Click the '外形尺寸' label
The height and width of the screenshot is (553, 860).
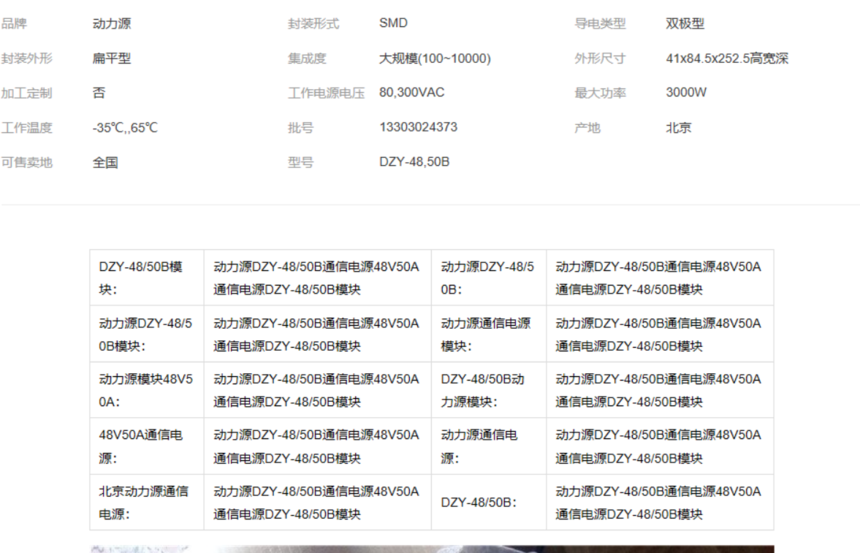pyautogui.click(x=599, y=58)
